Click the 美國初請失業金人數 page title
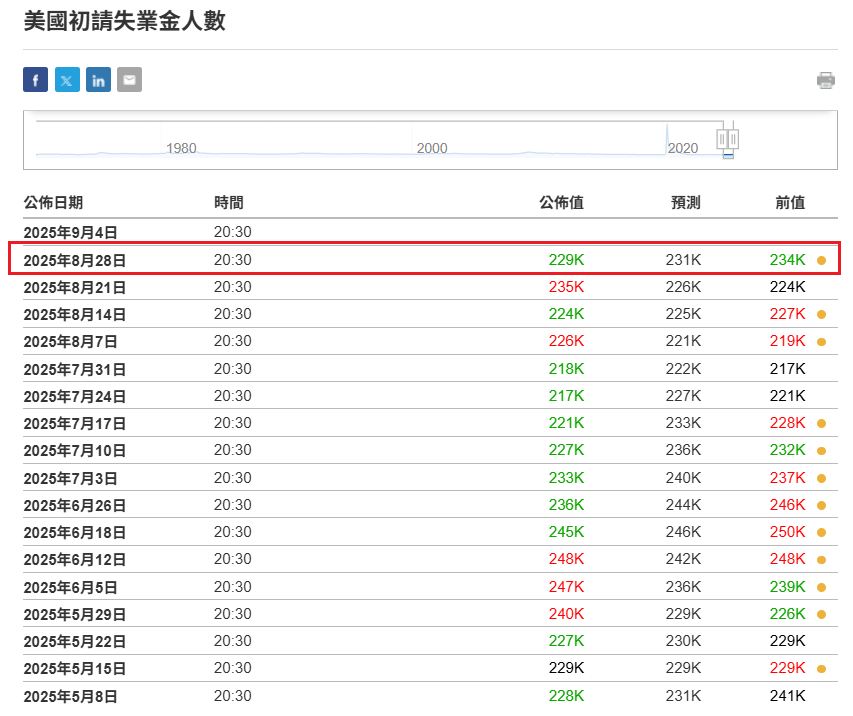The height and width of the screenshot is (716, 853). click(125, 21)
